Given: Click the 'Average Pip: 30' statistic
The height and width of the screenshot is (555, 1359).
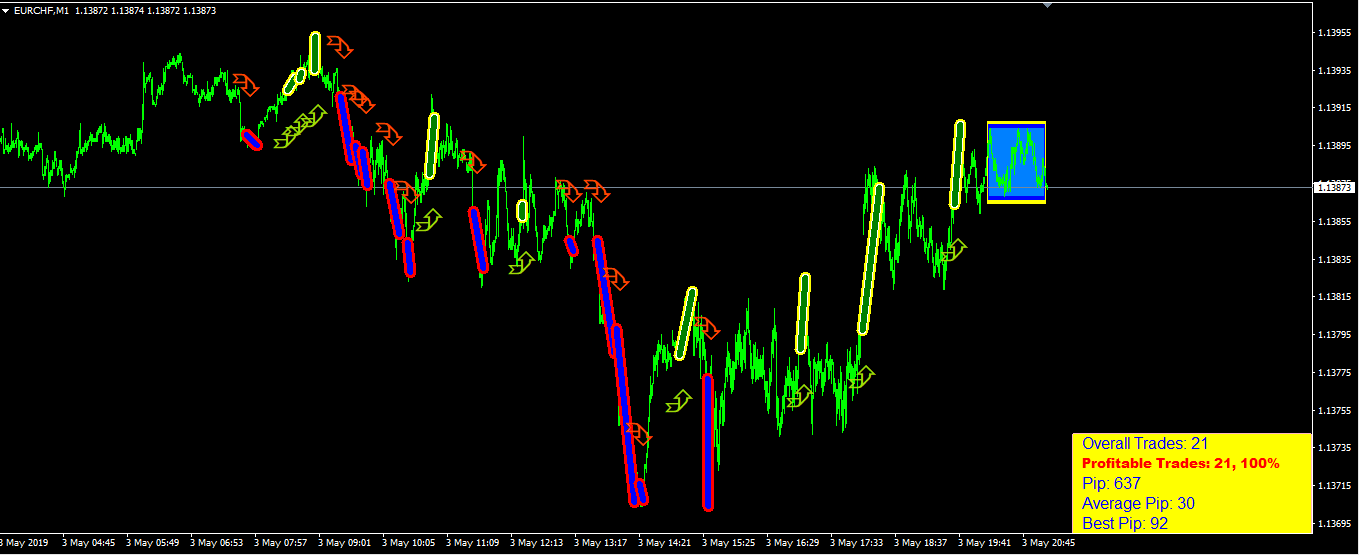Looking at the screenshot, I should 1138,504.
